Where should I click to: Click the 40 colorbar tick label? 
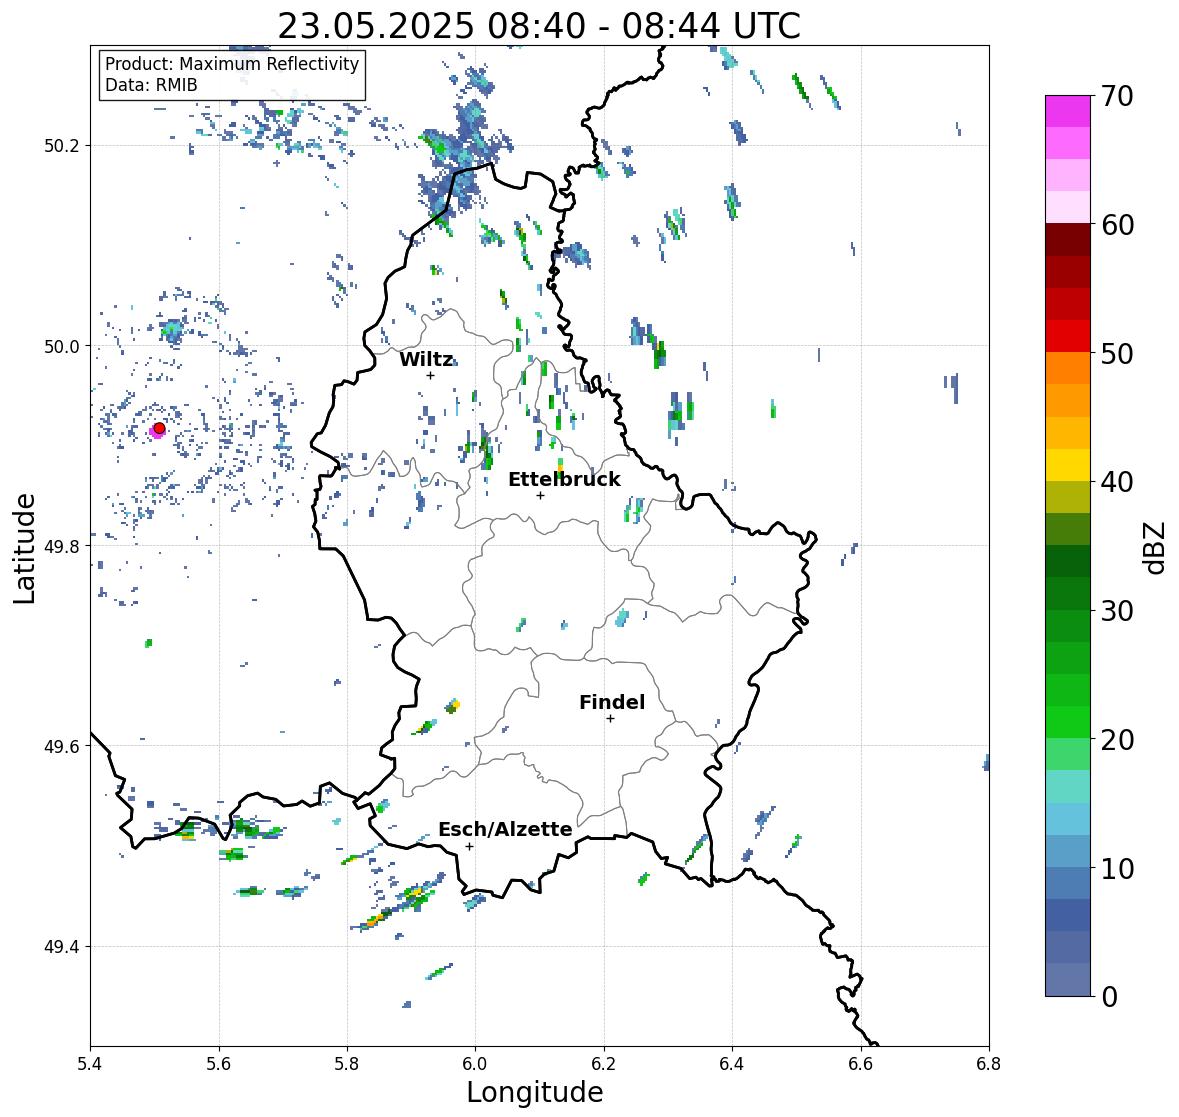pyautogui.click(x=1117, y=482)
